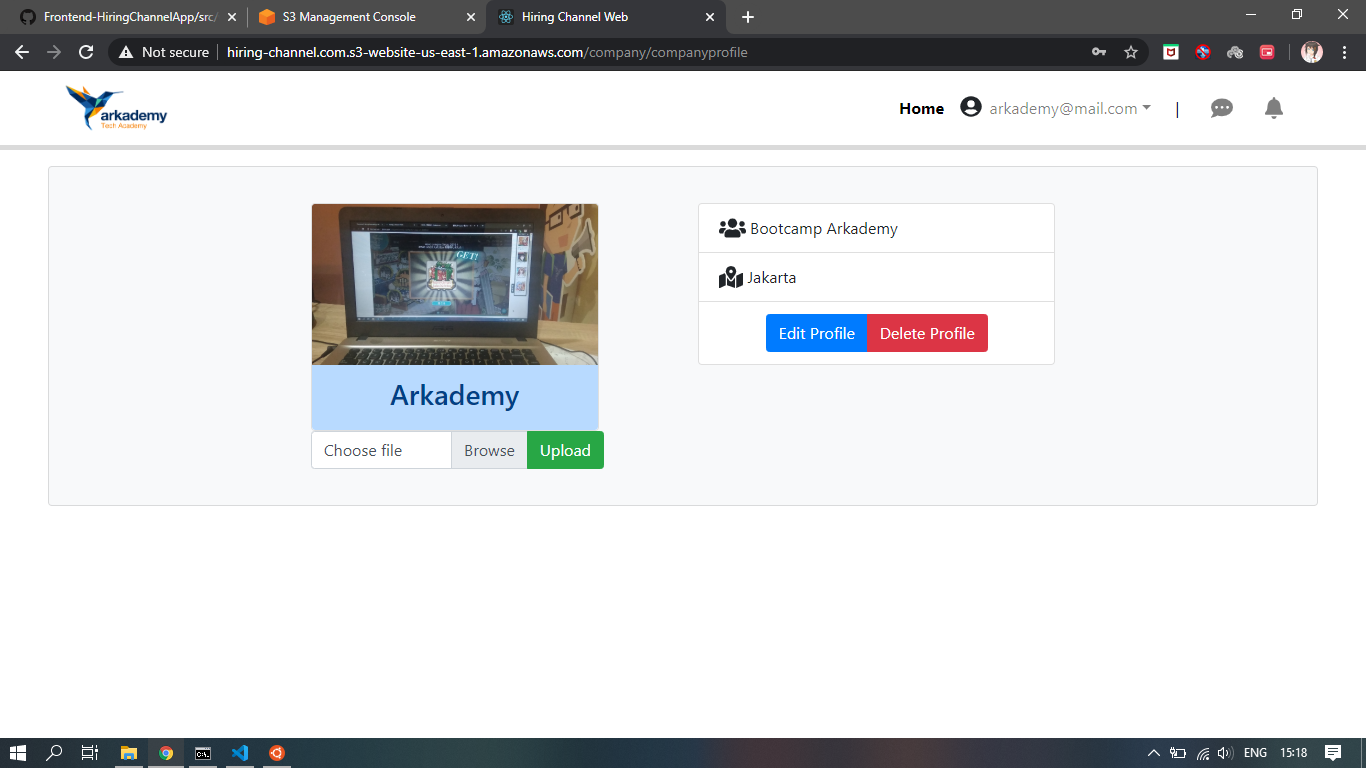Click the Jakarta location text
Screen dimensions: 1366x768
(x=772, y=277)
